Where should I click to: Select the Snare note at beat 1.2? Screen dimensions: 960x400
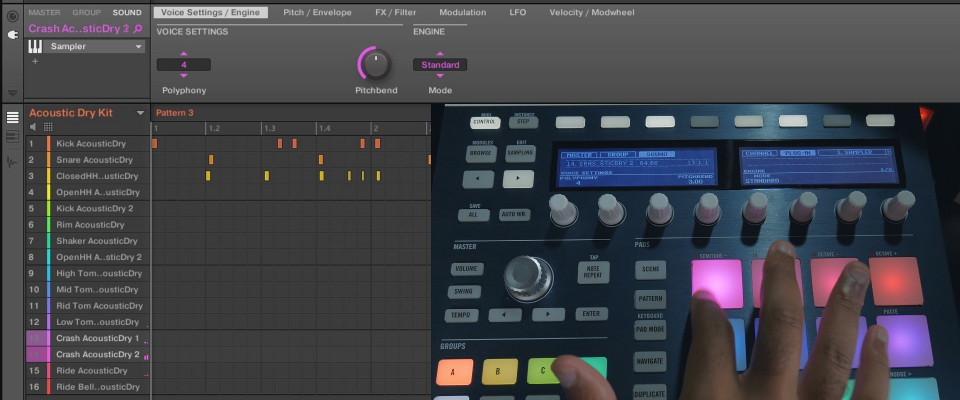pyautogui.click(x=211, y=160)
